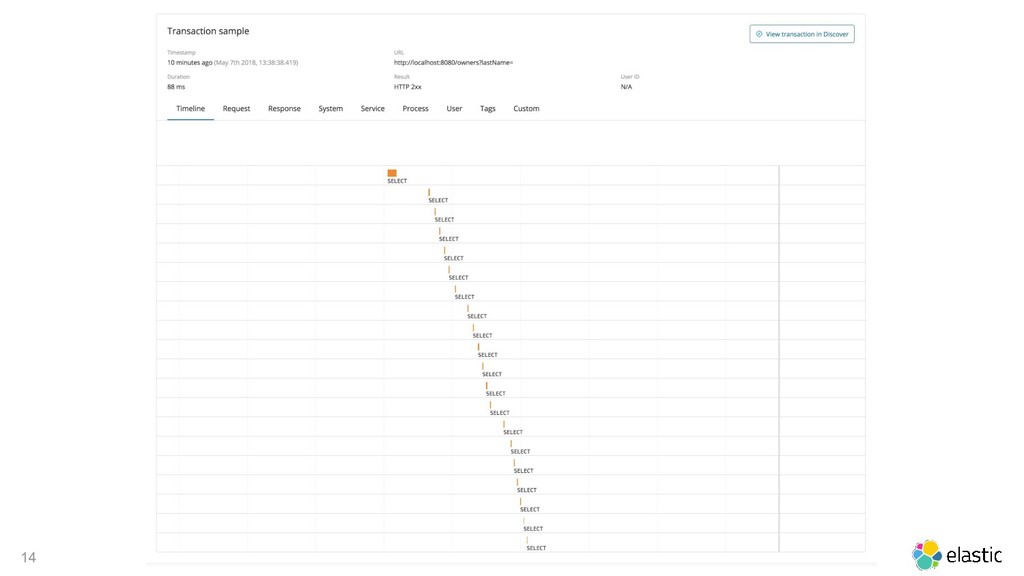Click the localhost owners URL text
This screenshot has height=576, width=1024.
453,62
